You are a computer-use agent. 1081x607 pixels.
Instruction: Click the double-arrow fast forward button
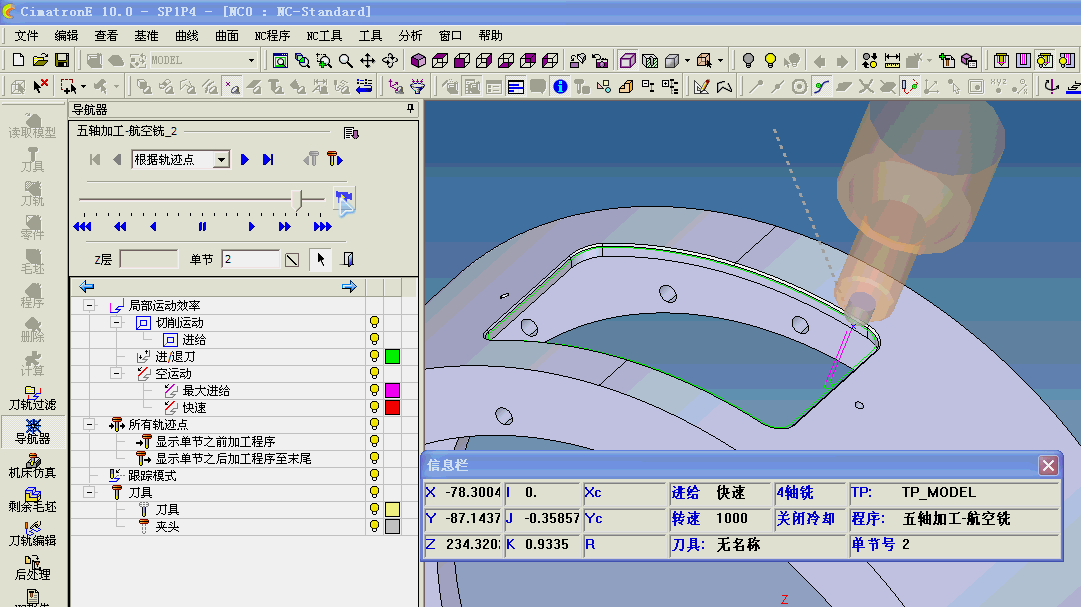[284, 226]
